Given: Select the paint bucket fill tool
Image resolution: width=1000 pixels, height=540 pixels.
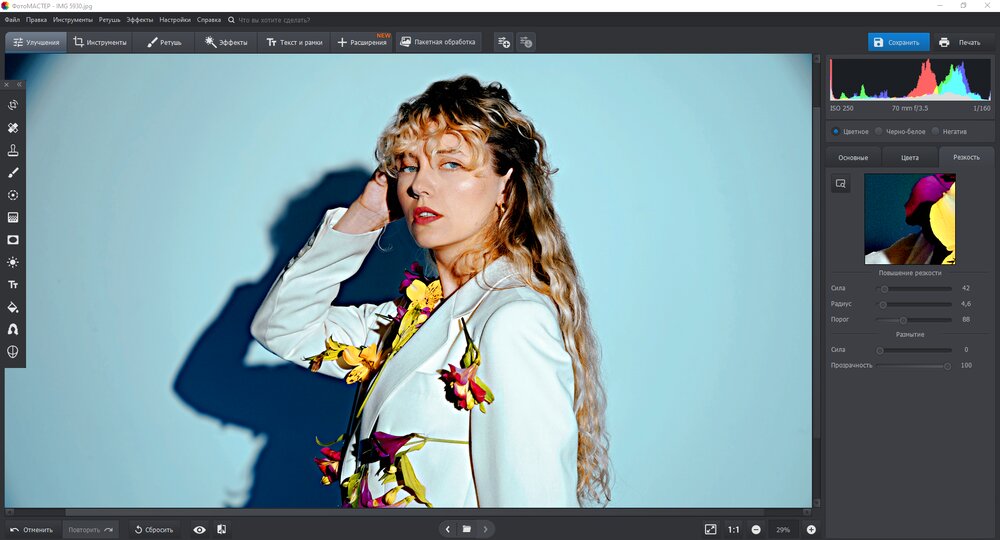Looking at the screenshot, I should coord(13,307).
